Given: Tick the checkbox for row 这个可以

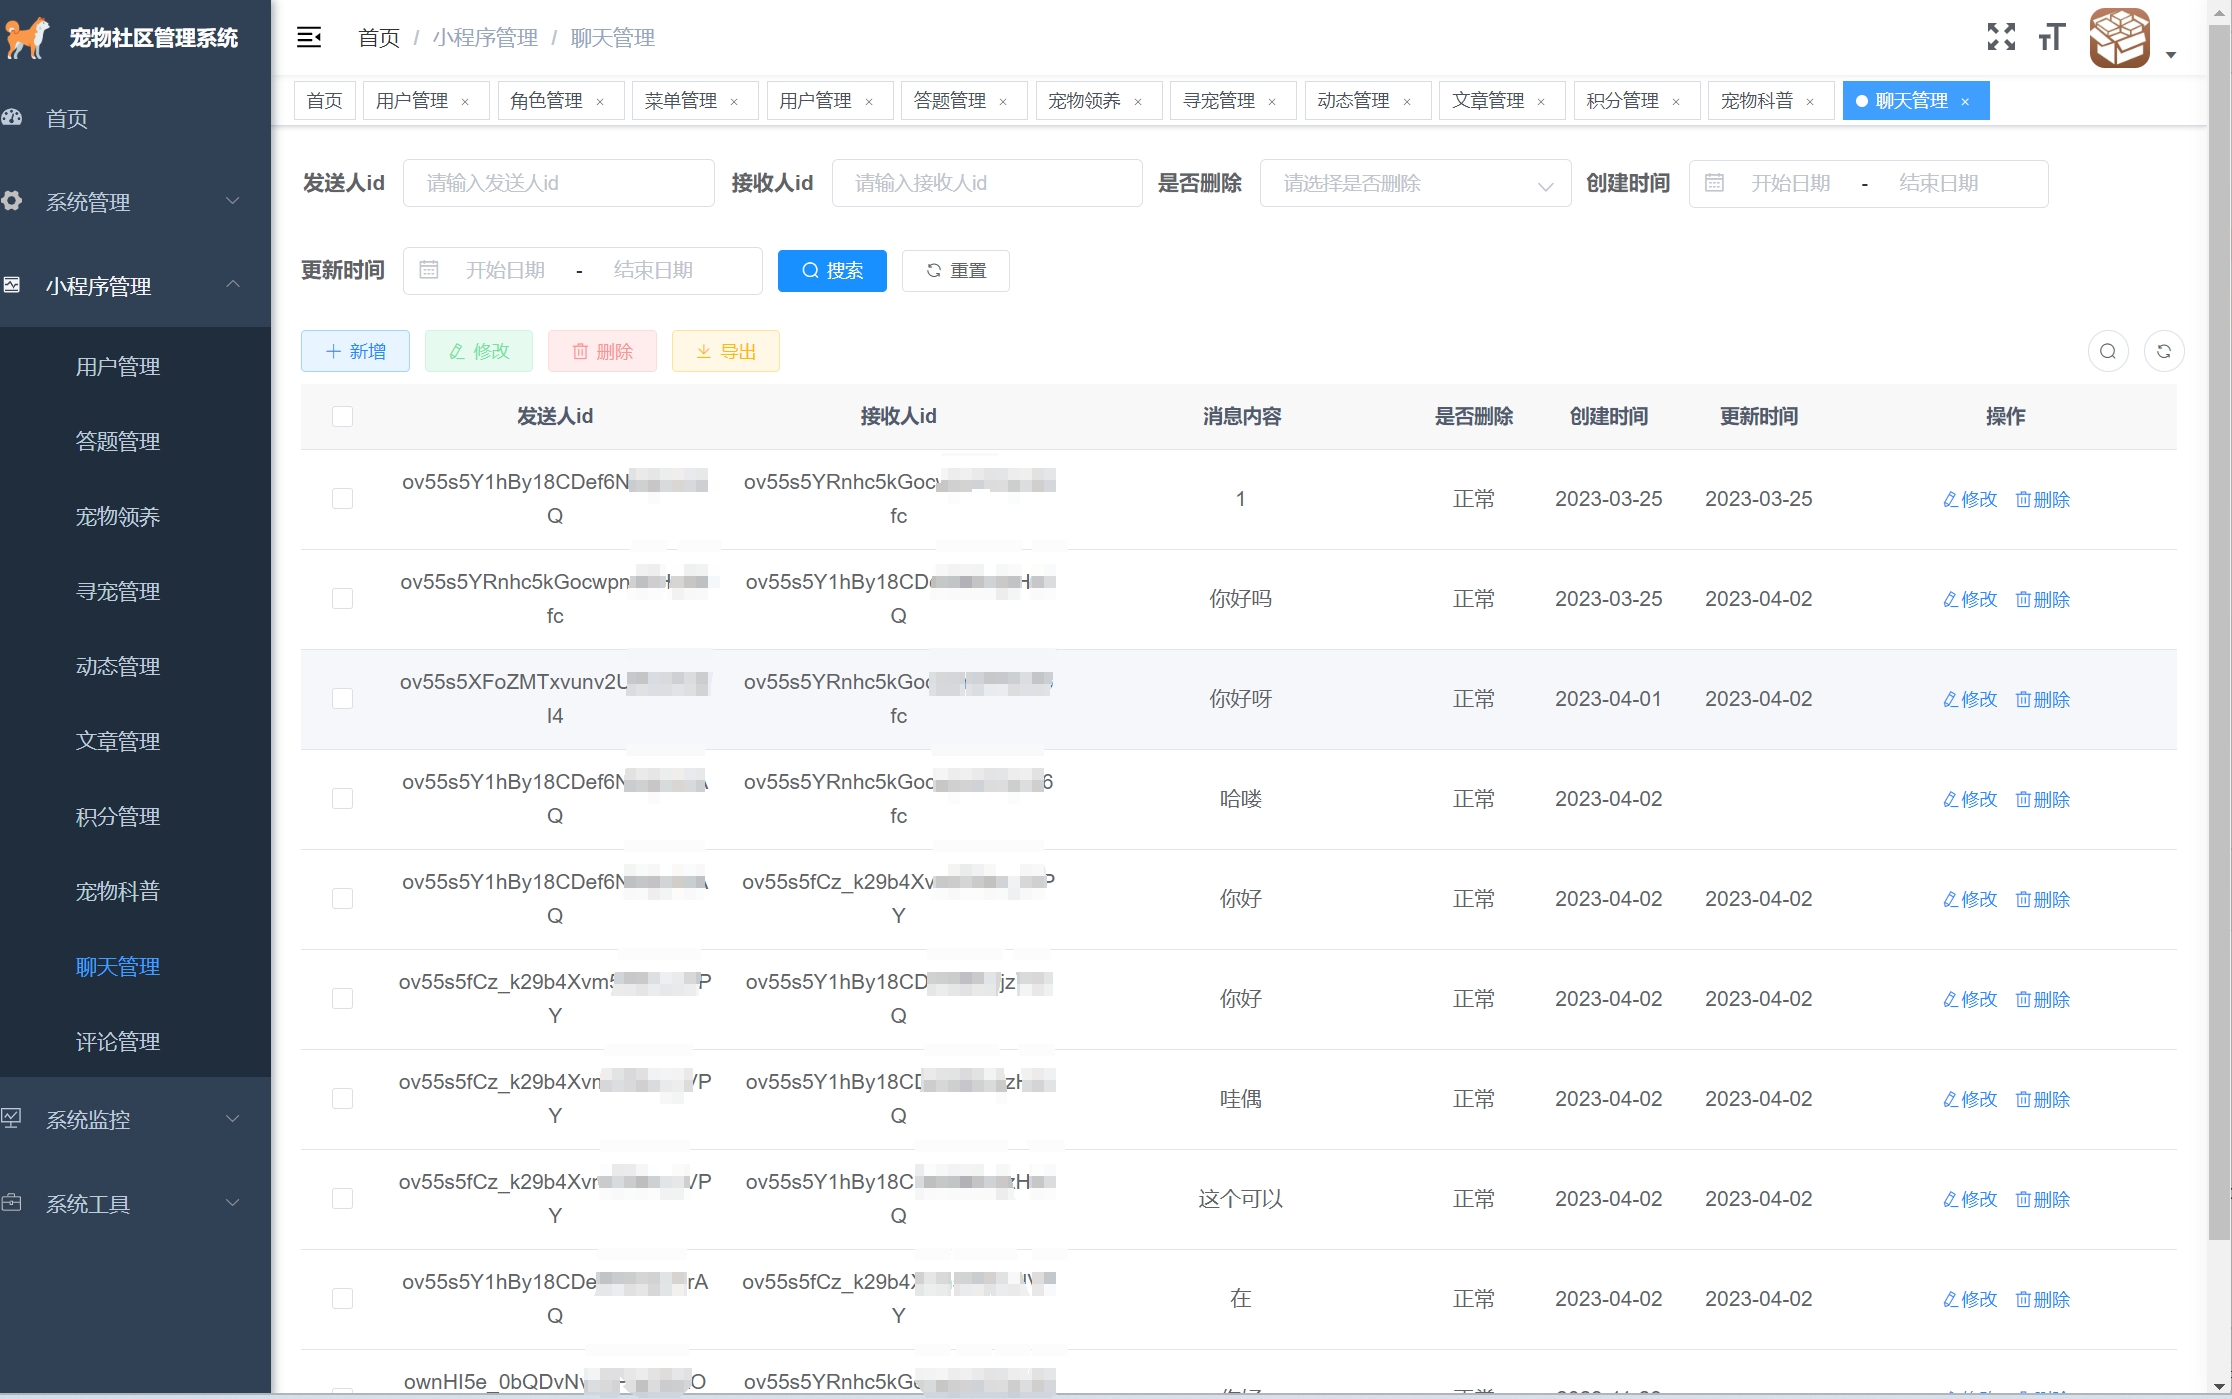Looking at the screenshot, I should pos(342,1198).
